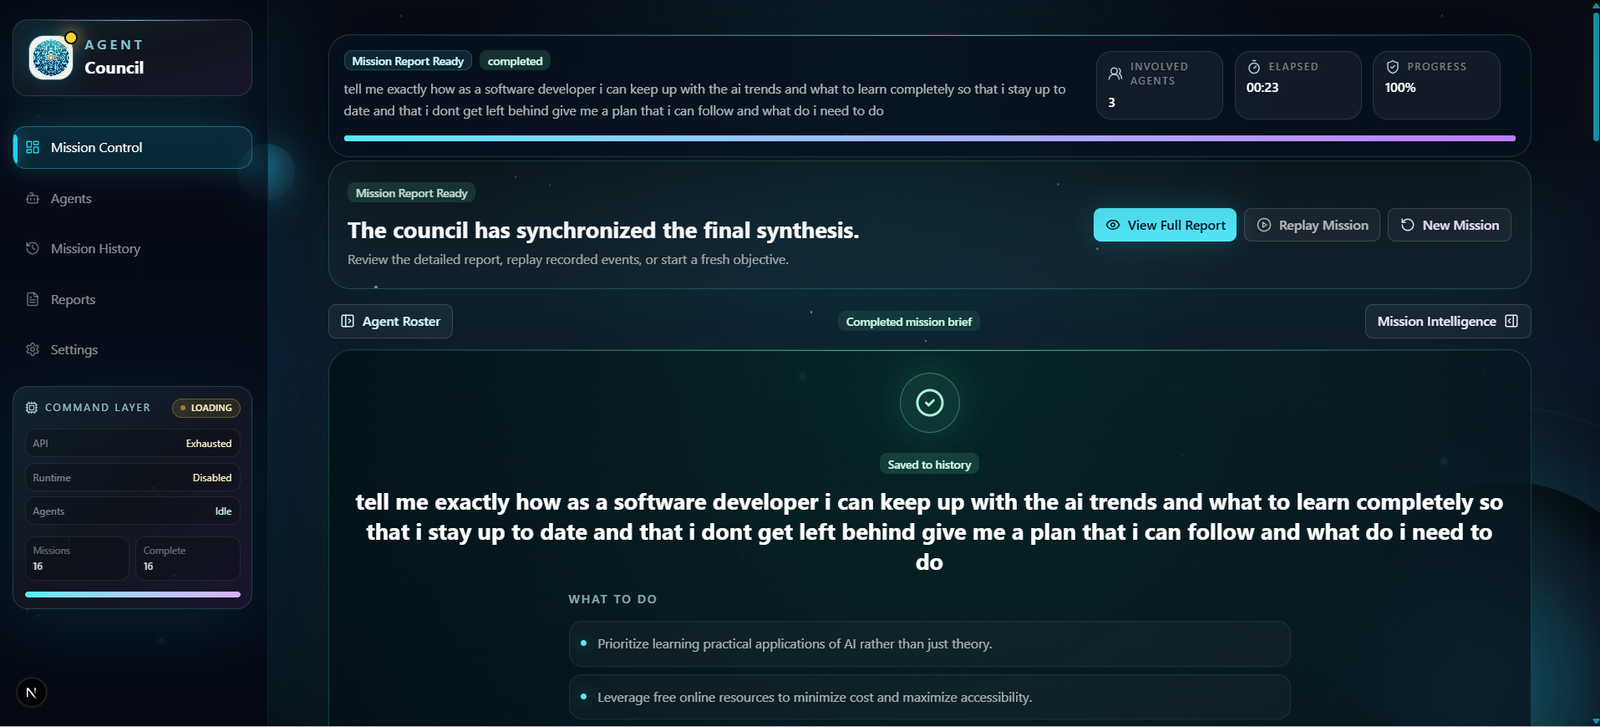The width and height of the screenshot is (1600, 727).
Task: Click the mission progress bar in header
Action: click(929, 138)
